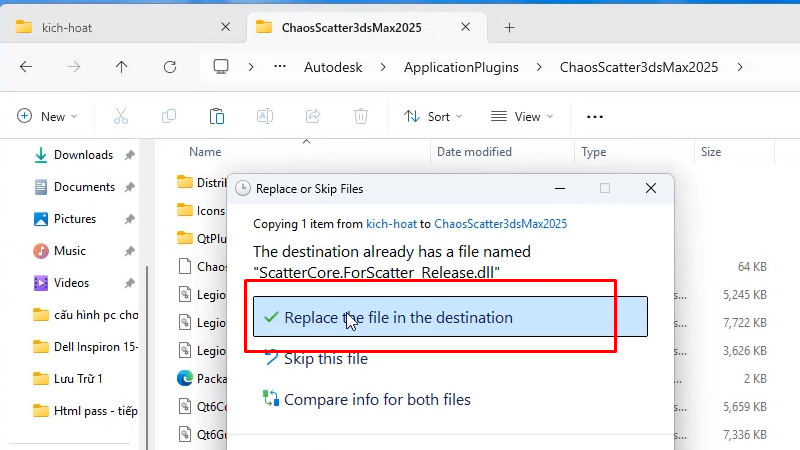
Task: Open the ChaosScatter3dsMax2025 destination link
Action: click(501, 224)
